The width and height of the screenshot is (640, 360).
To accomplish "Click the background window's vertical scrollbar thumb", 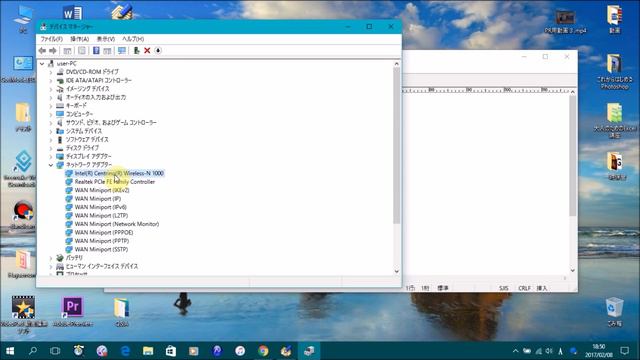I will [573, 156].
